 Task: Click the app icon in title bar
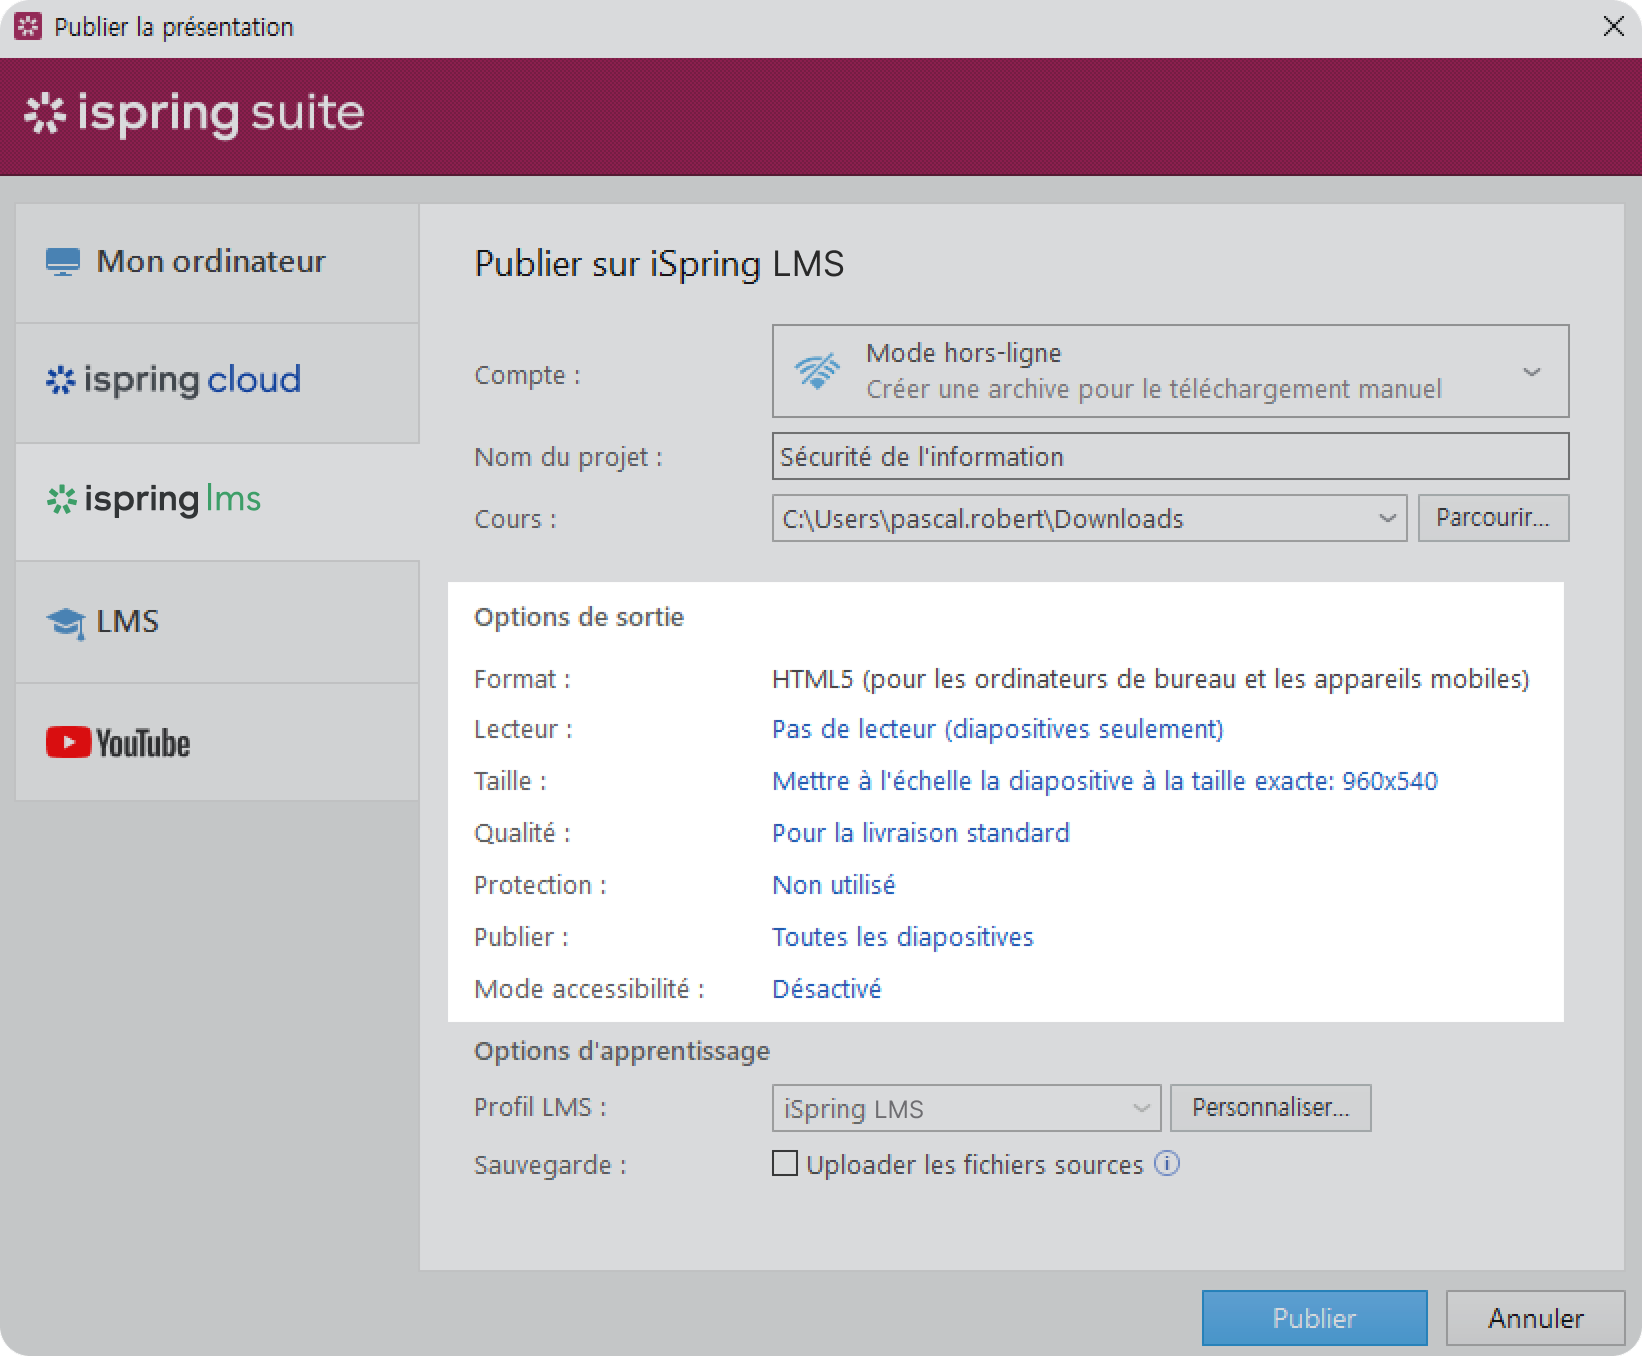click(x=28, y=27)
